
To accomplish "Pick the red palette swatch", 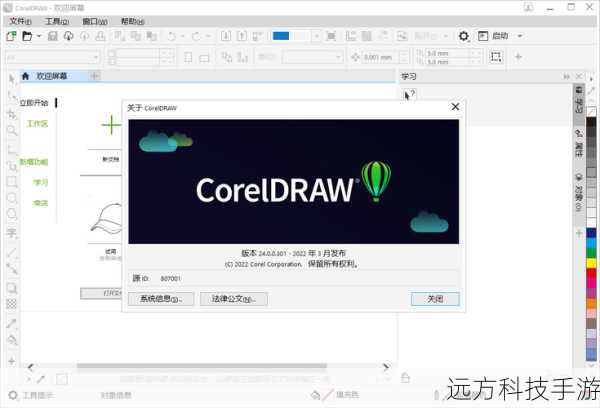I will [x=591, y=273].
